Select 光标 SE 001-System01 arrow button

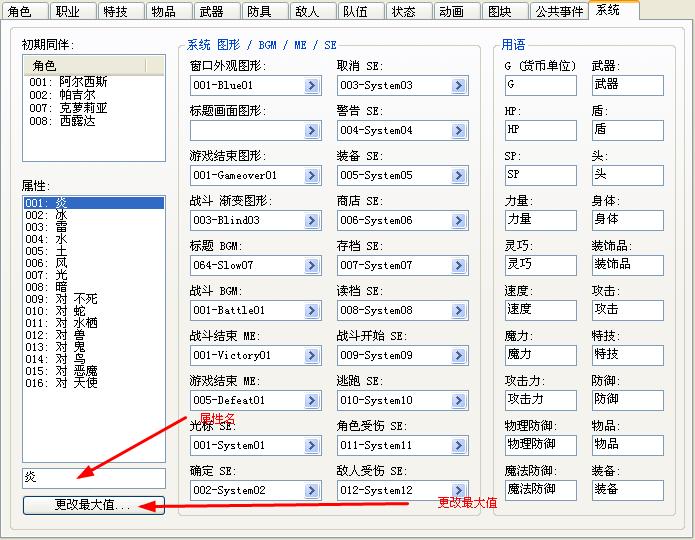click(312, 446)
